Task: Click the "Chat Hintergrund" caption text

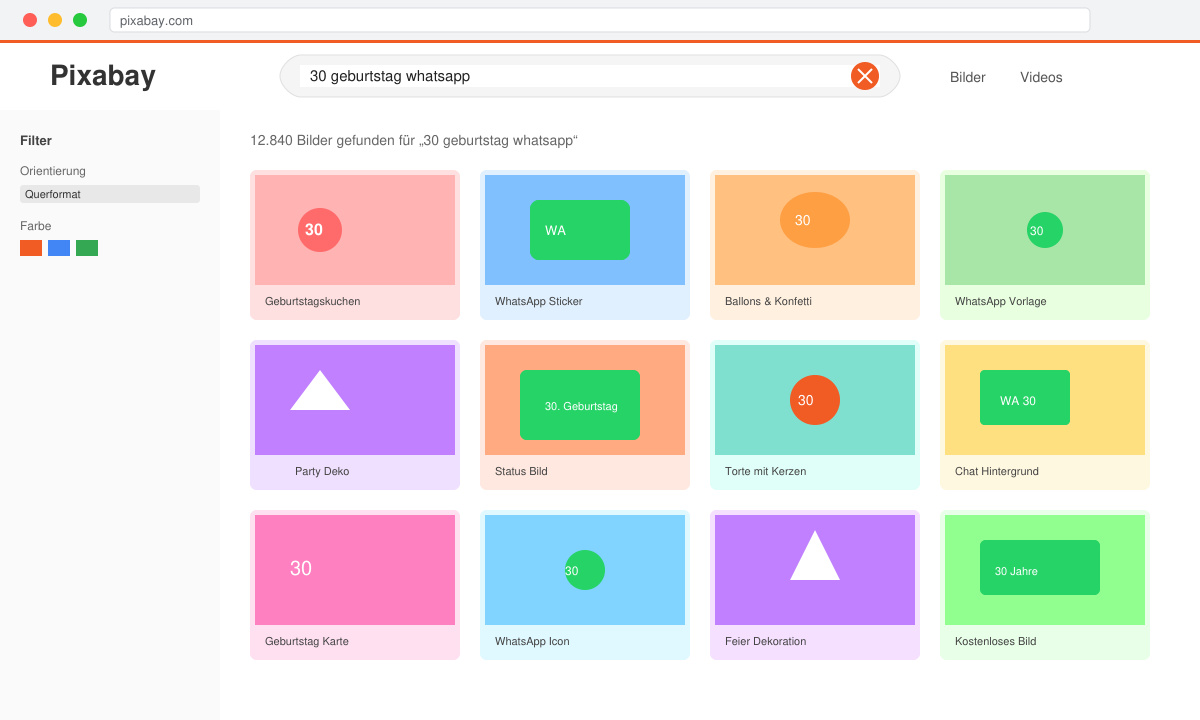Action: click(x=997, y=471)
